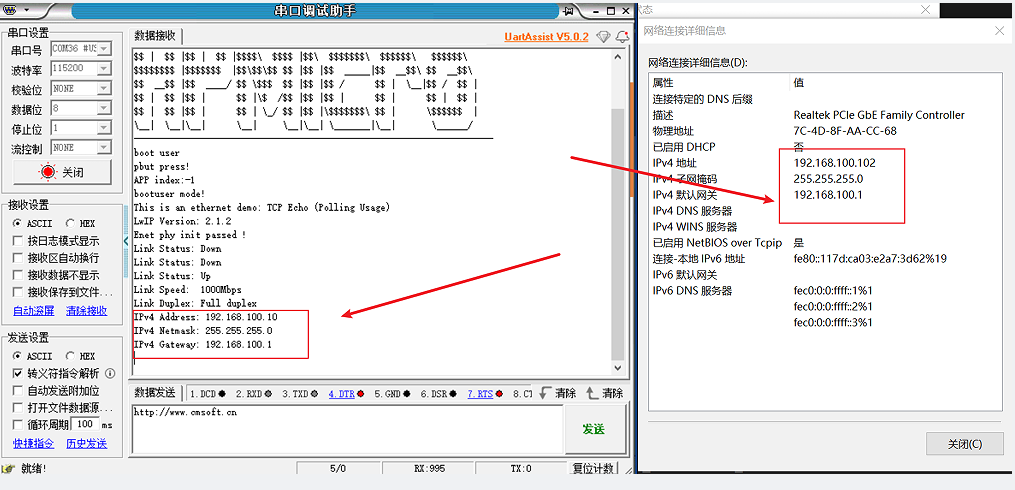Select the Realtek PCIe GbE Family Controller text
The image size is (1015, 490).
click(x=879, y=115)
